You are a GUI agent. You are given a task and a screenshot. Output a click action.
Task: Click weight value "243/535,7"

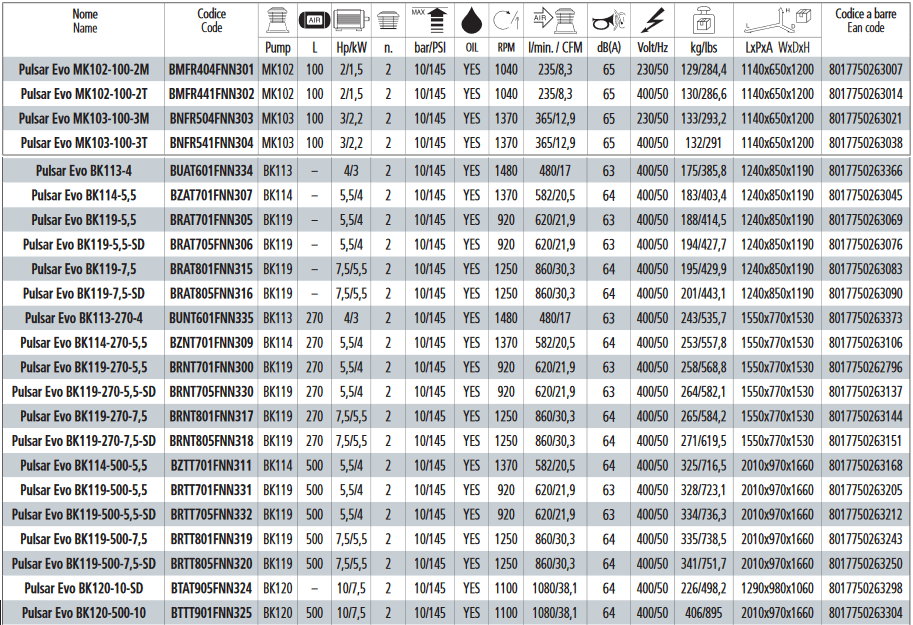pyautogui.click(x=703, y=319)
